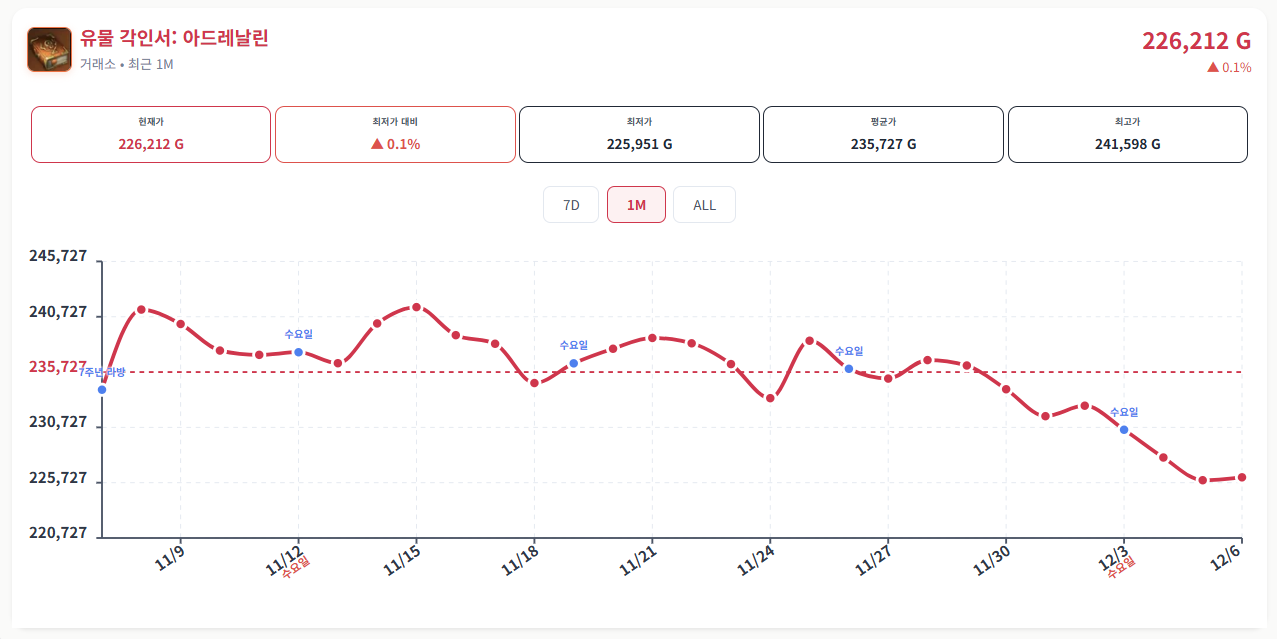Screen dimensions: 1277x639
Task: Select the 평균가 235,727 G card
Action: click(883, 134)
